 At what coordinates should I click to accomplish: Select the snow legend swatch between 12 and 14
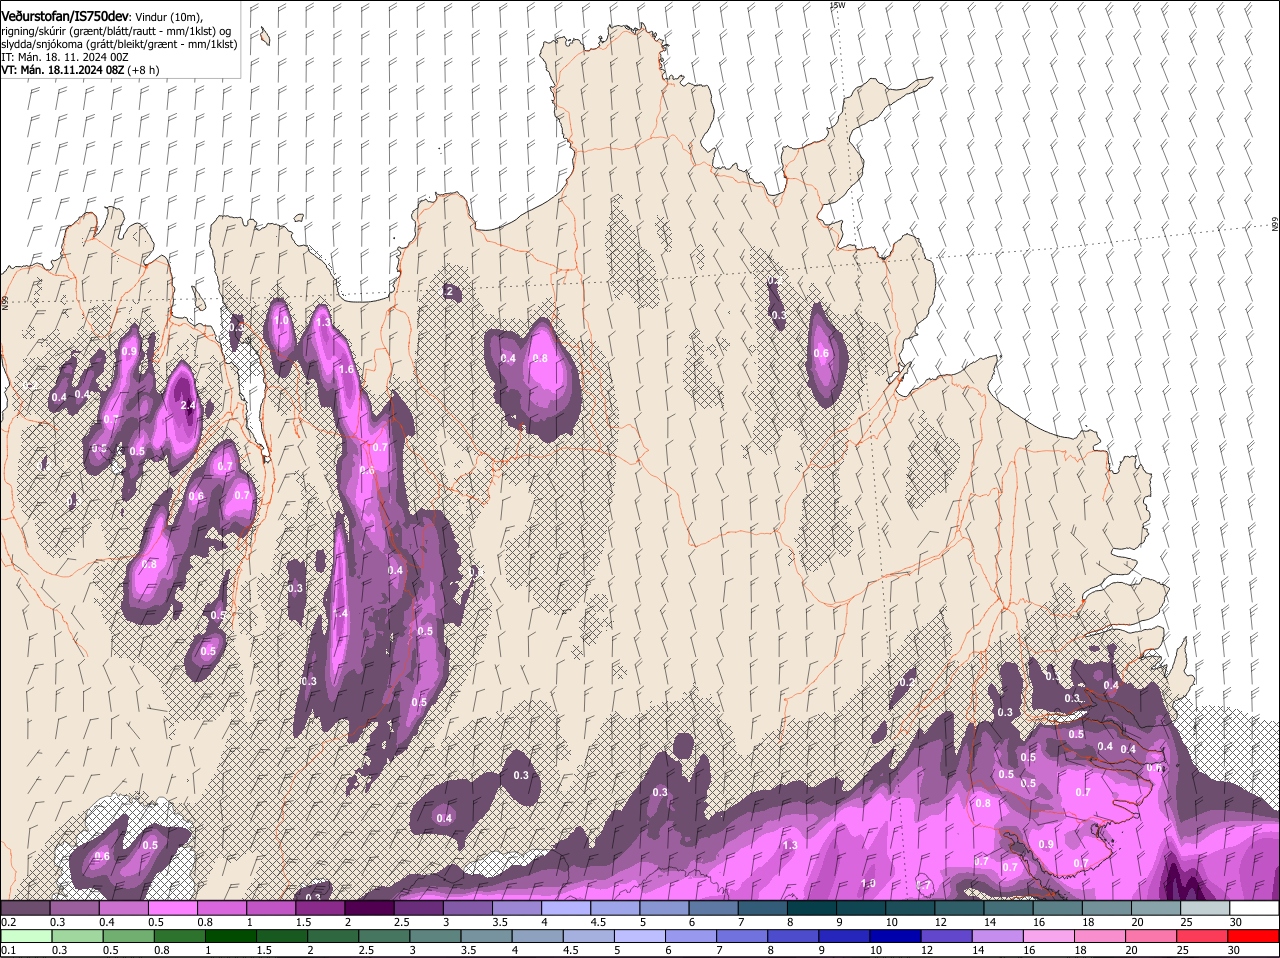pos(959,908)
